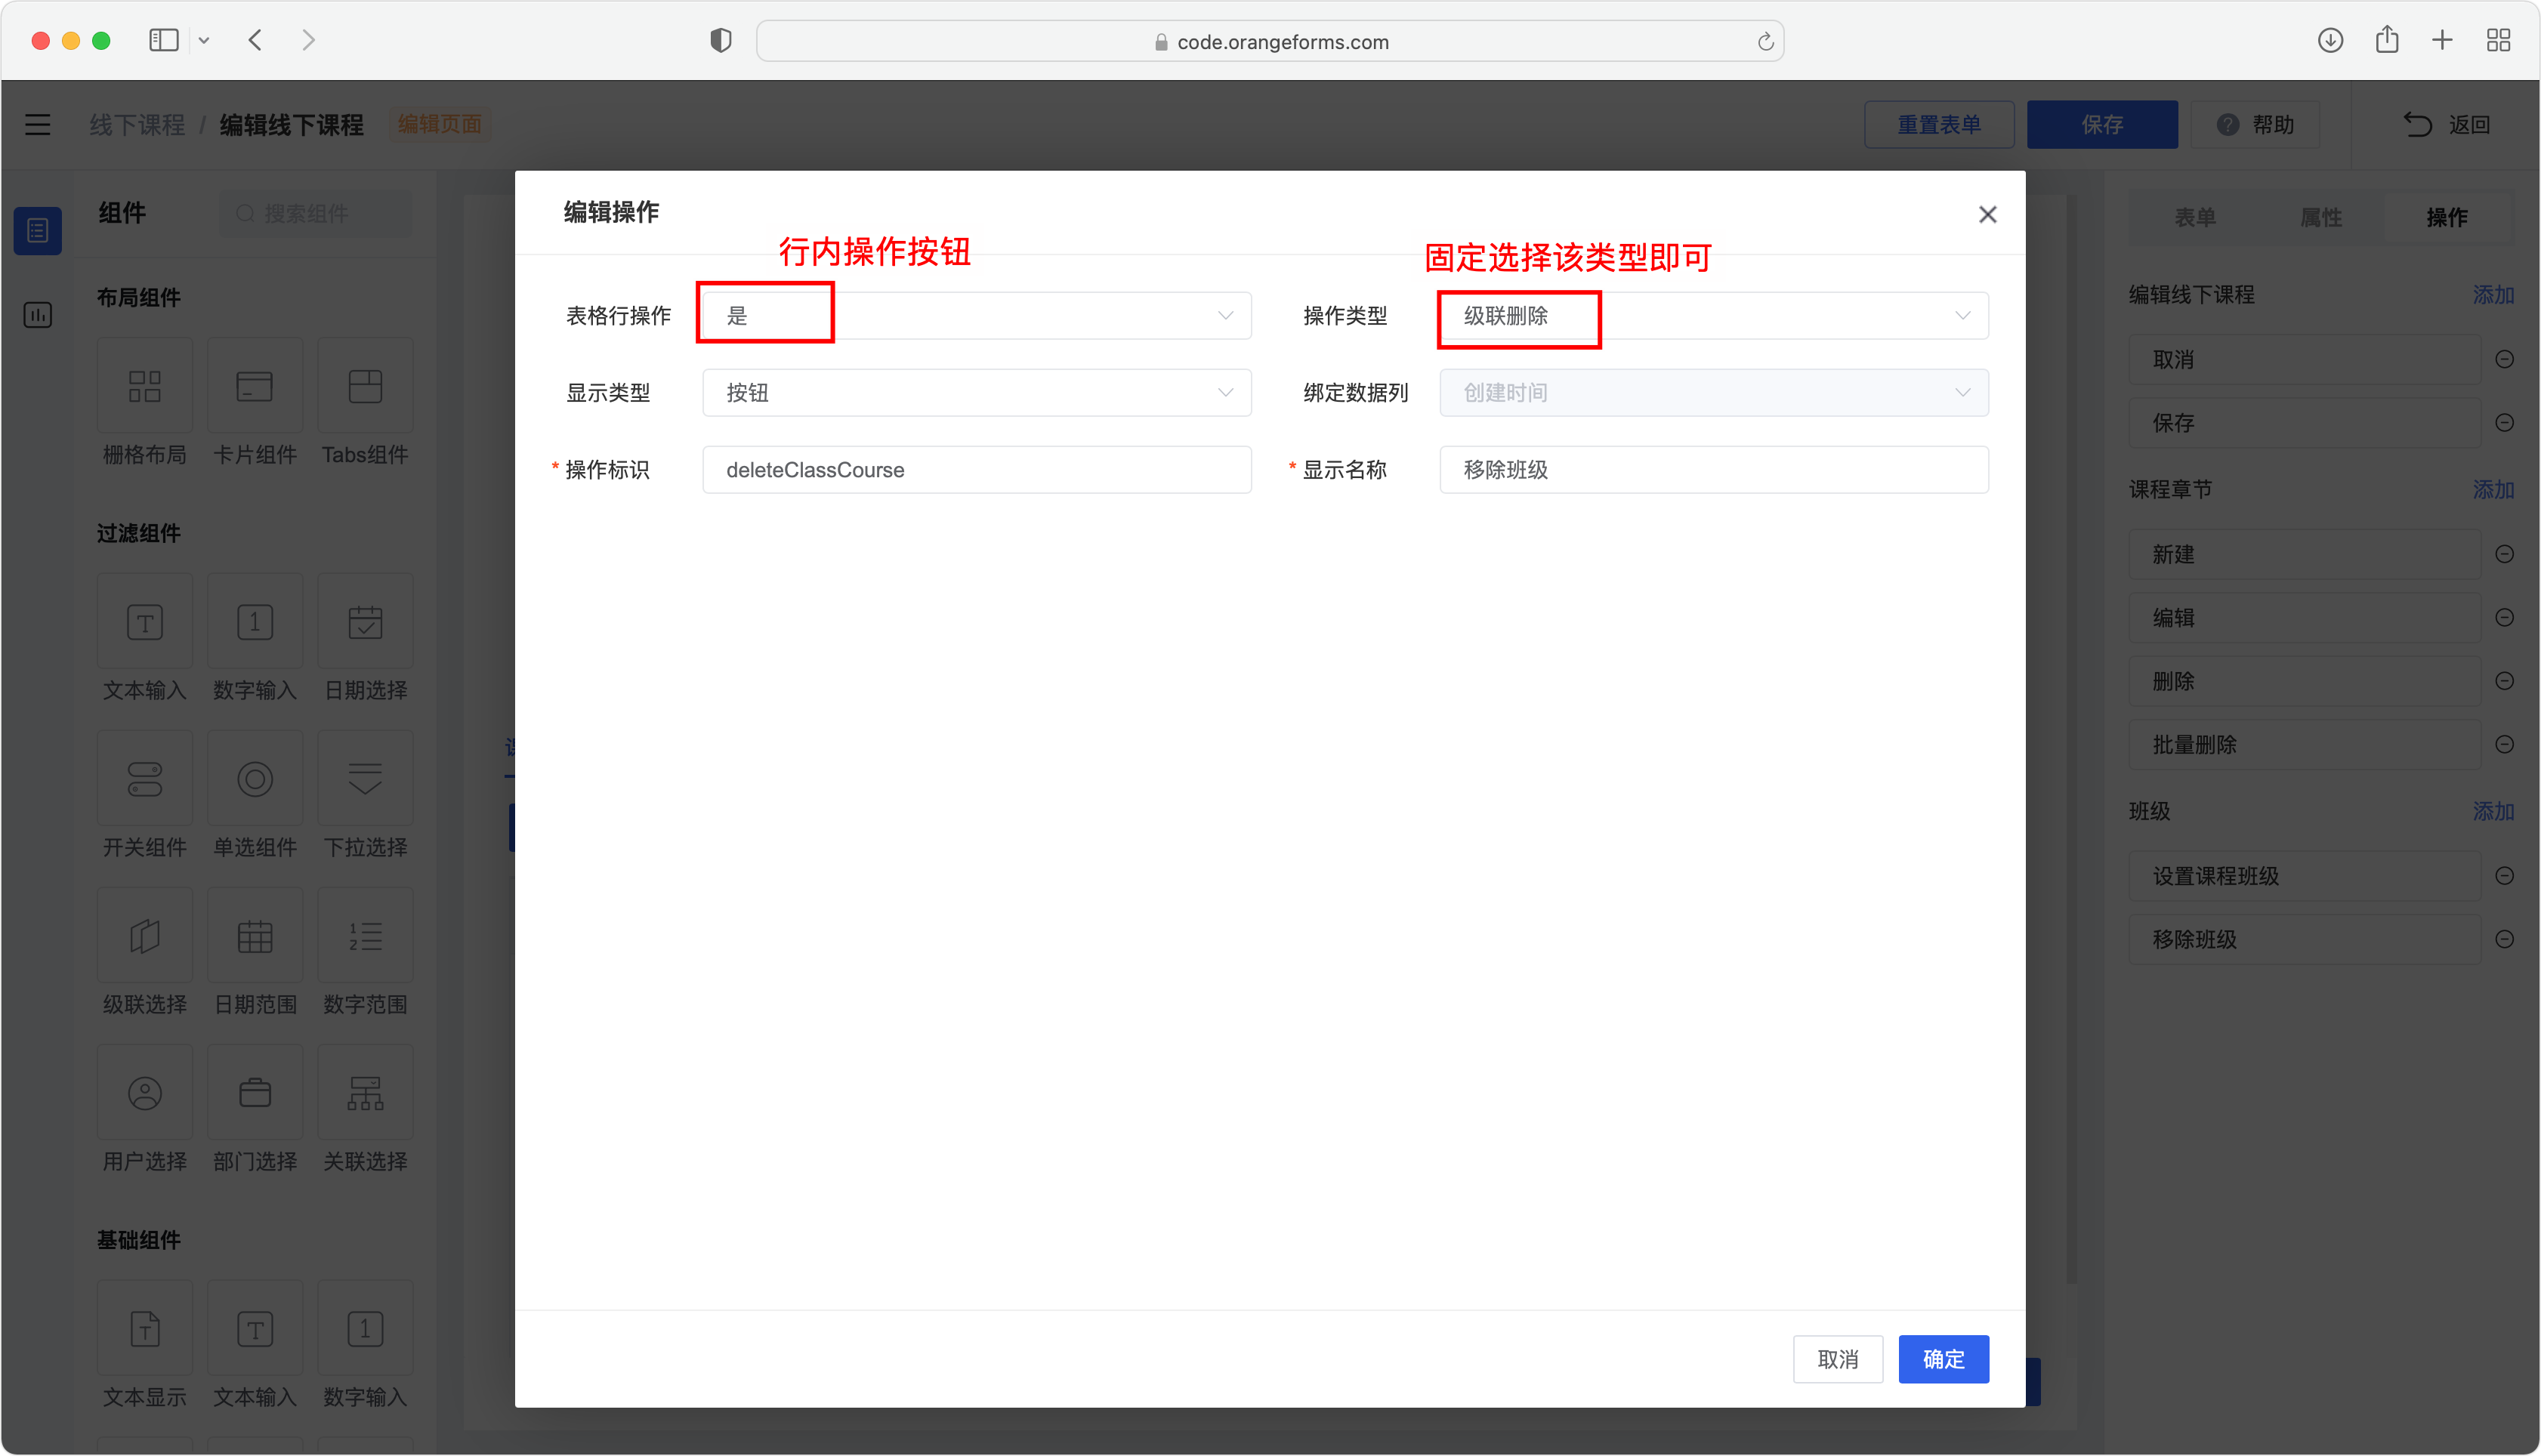The image size is (2541, 1456).
Task: Open the 帮助 help button
Action: click(x=2255, y=124)
